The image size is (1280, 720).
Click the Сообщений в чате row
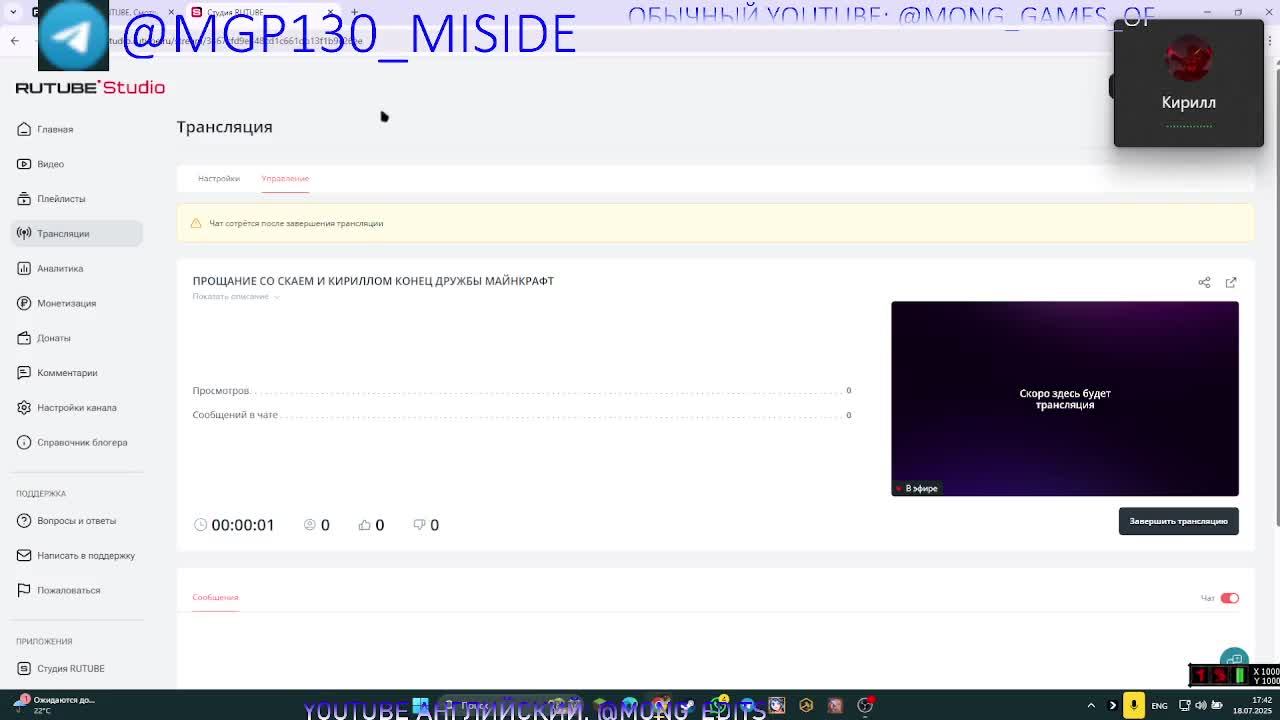pos(522,415)
